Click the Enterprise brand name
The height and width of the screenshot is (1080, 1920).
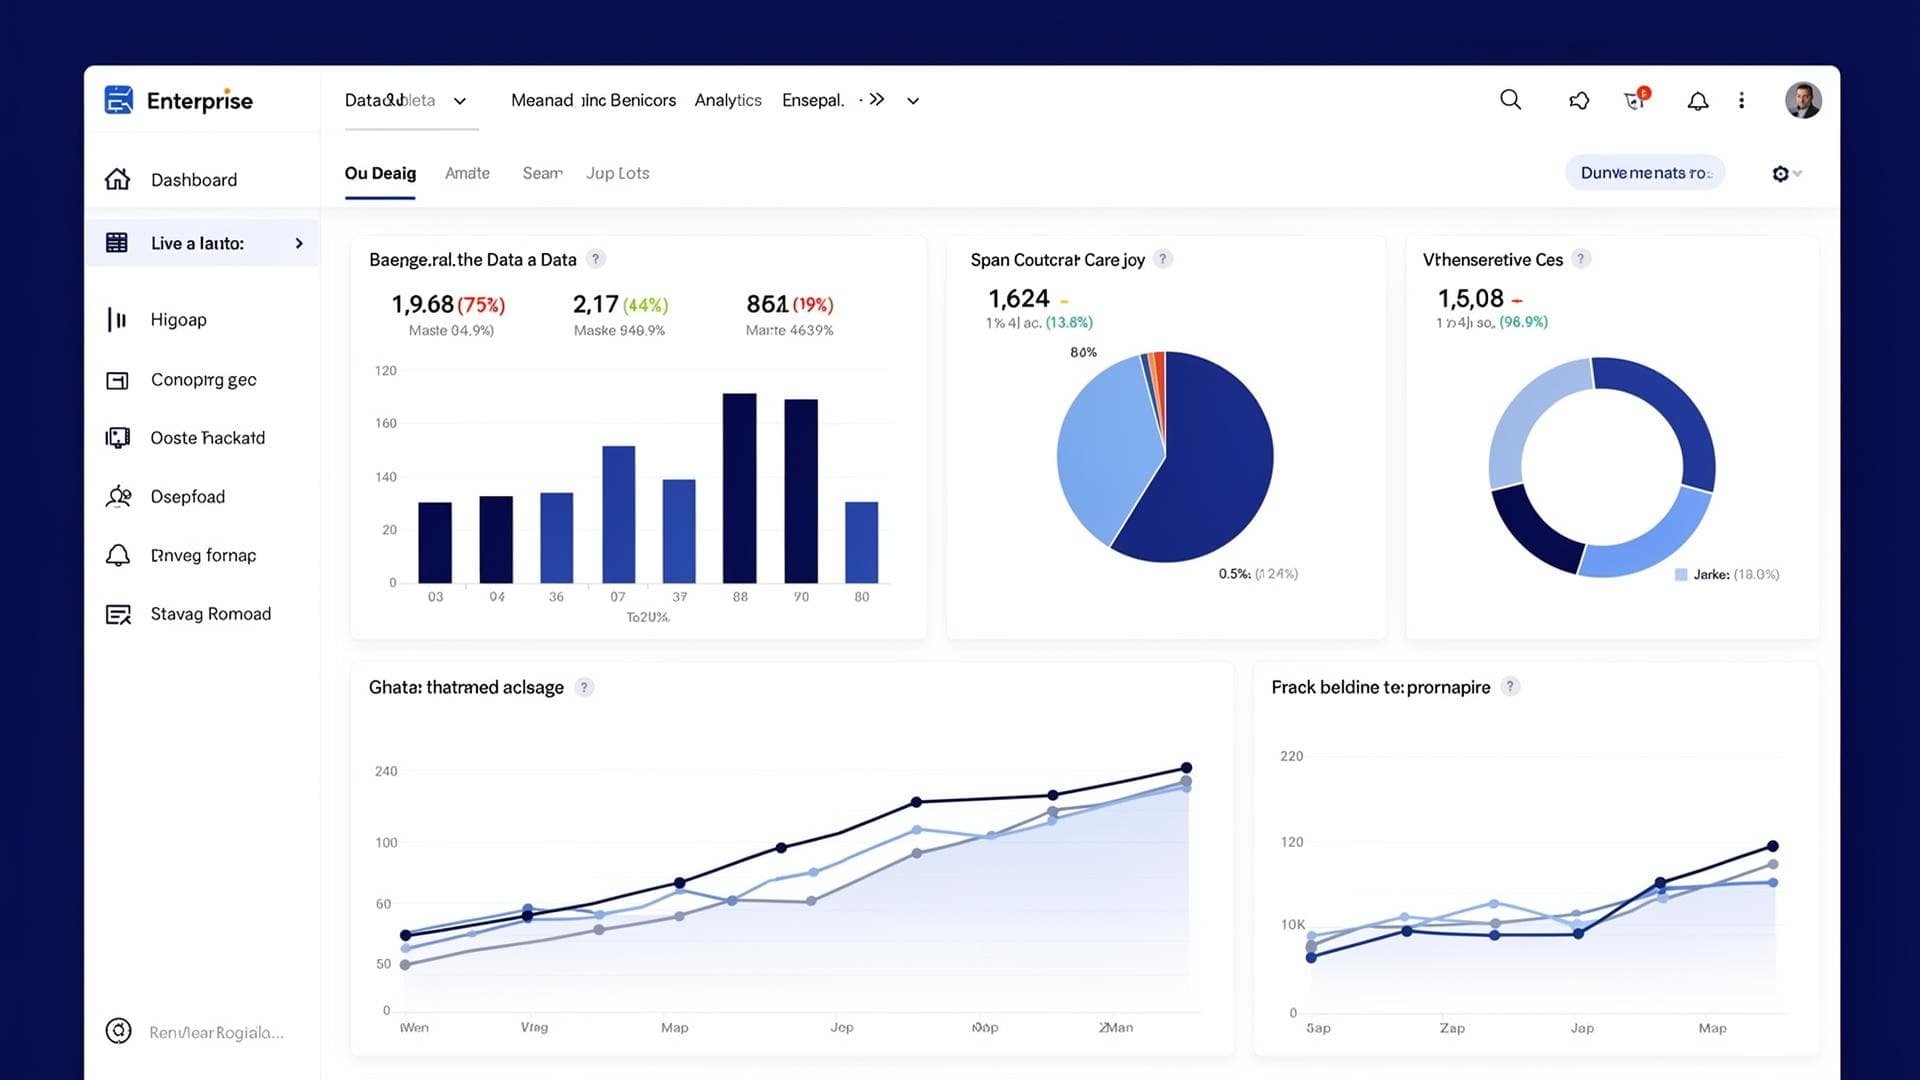coord(200,100)
